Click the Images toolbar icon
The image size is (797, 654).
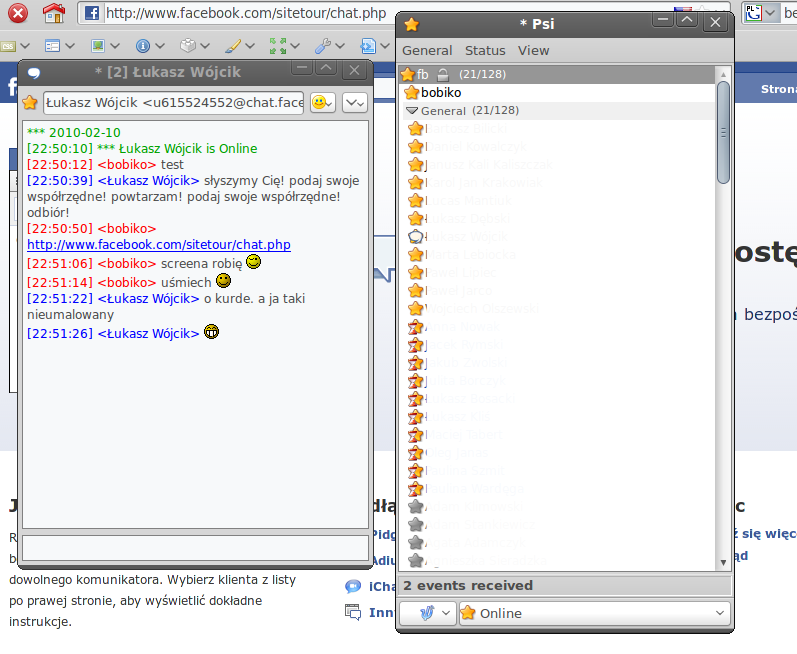pyautogui.click(x=99, y=45)
